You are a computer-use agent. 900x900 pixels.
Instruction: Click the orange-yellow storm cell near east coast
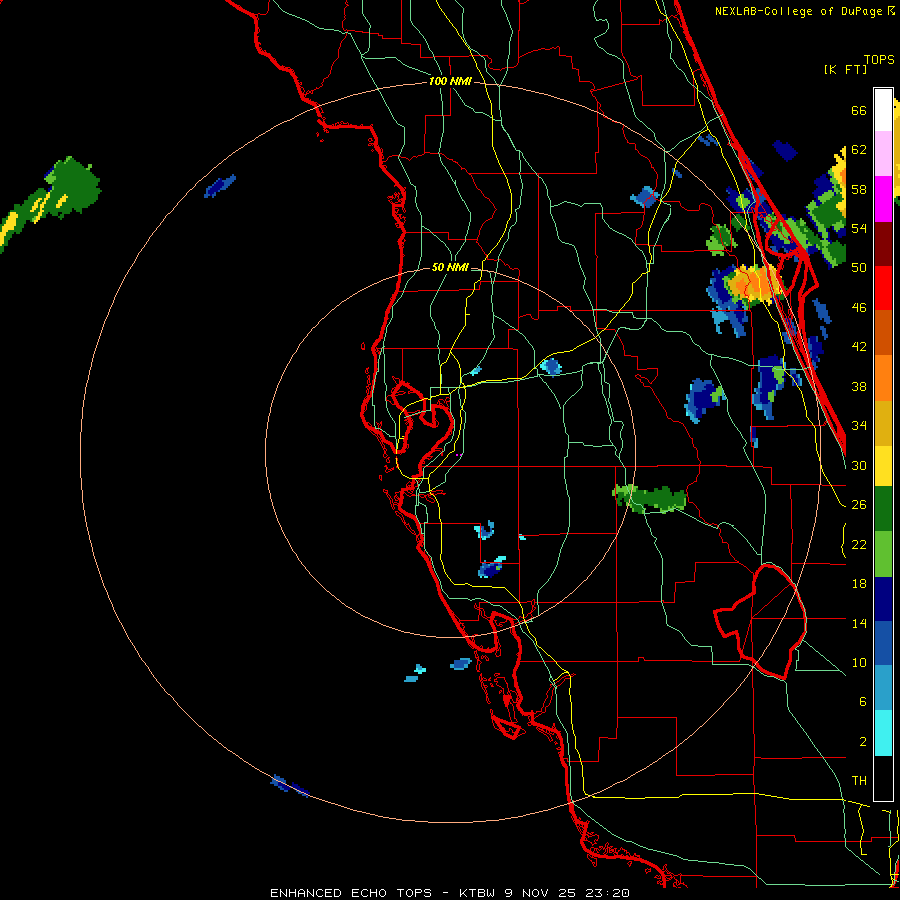pos(753,284)
